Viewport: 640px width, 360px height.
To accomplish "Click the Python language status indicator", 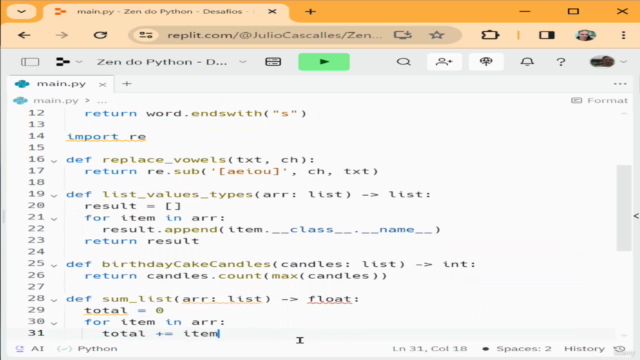I will (x=87, y=349).
